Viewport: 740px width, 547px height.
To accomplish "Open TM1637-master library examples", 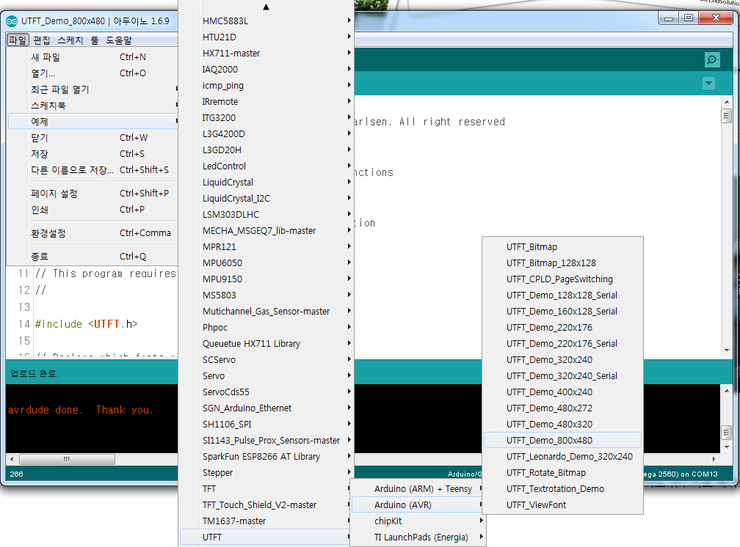I will tap(266, 521).
